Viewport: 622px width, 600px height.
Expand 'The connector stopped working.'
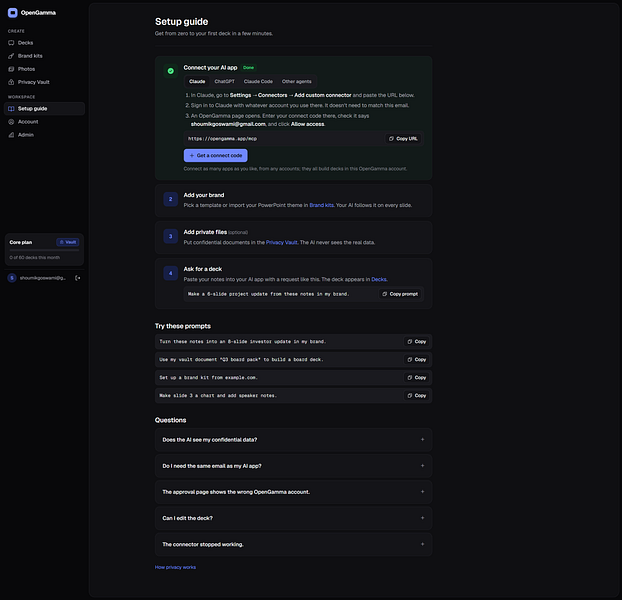(294, 544)
